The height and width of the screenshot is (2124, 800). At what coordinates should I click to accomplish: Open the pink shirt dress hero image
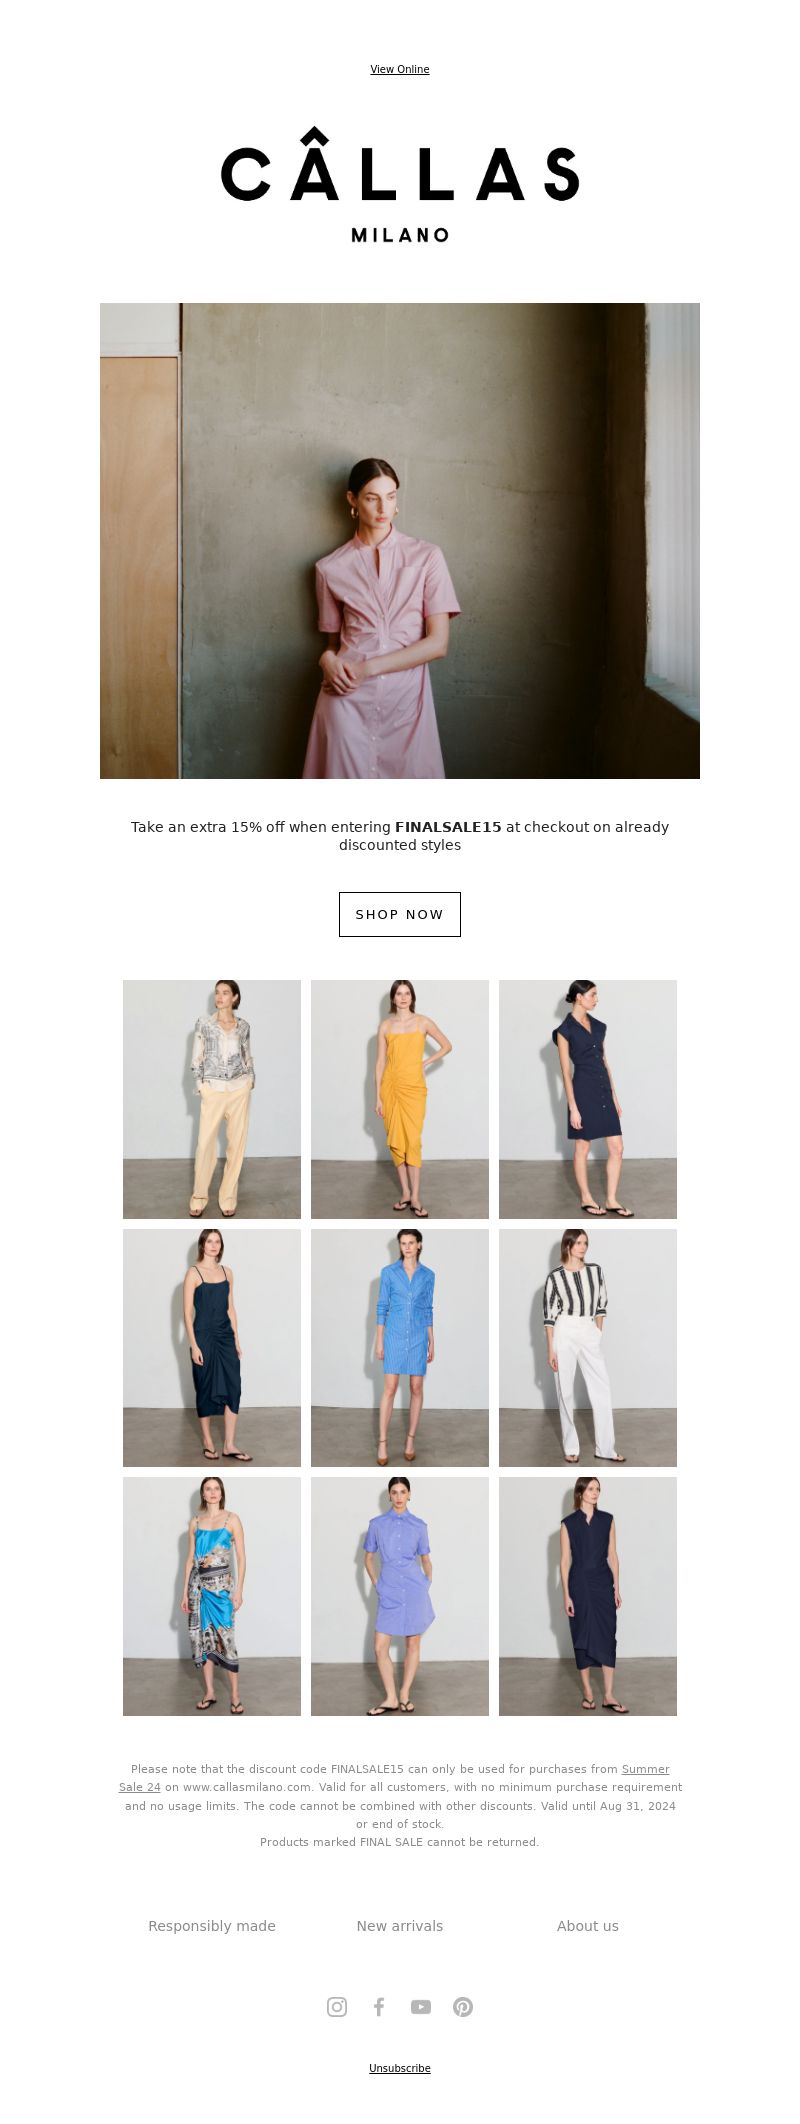point(400,541)
